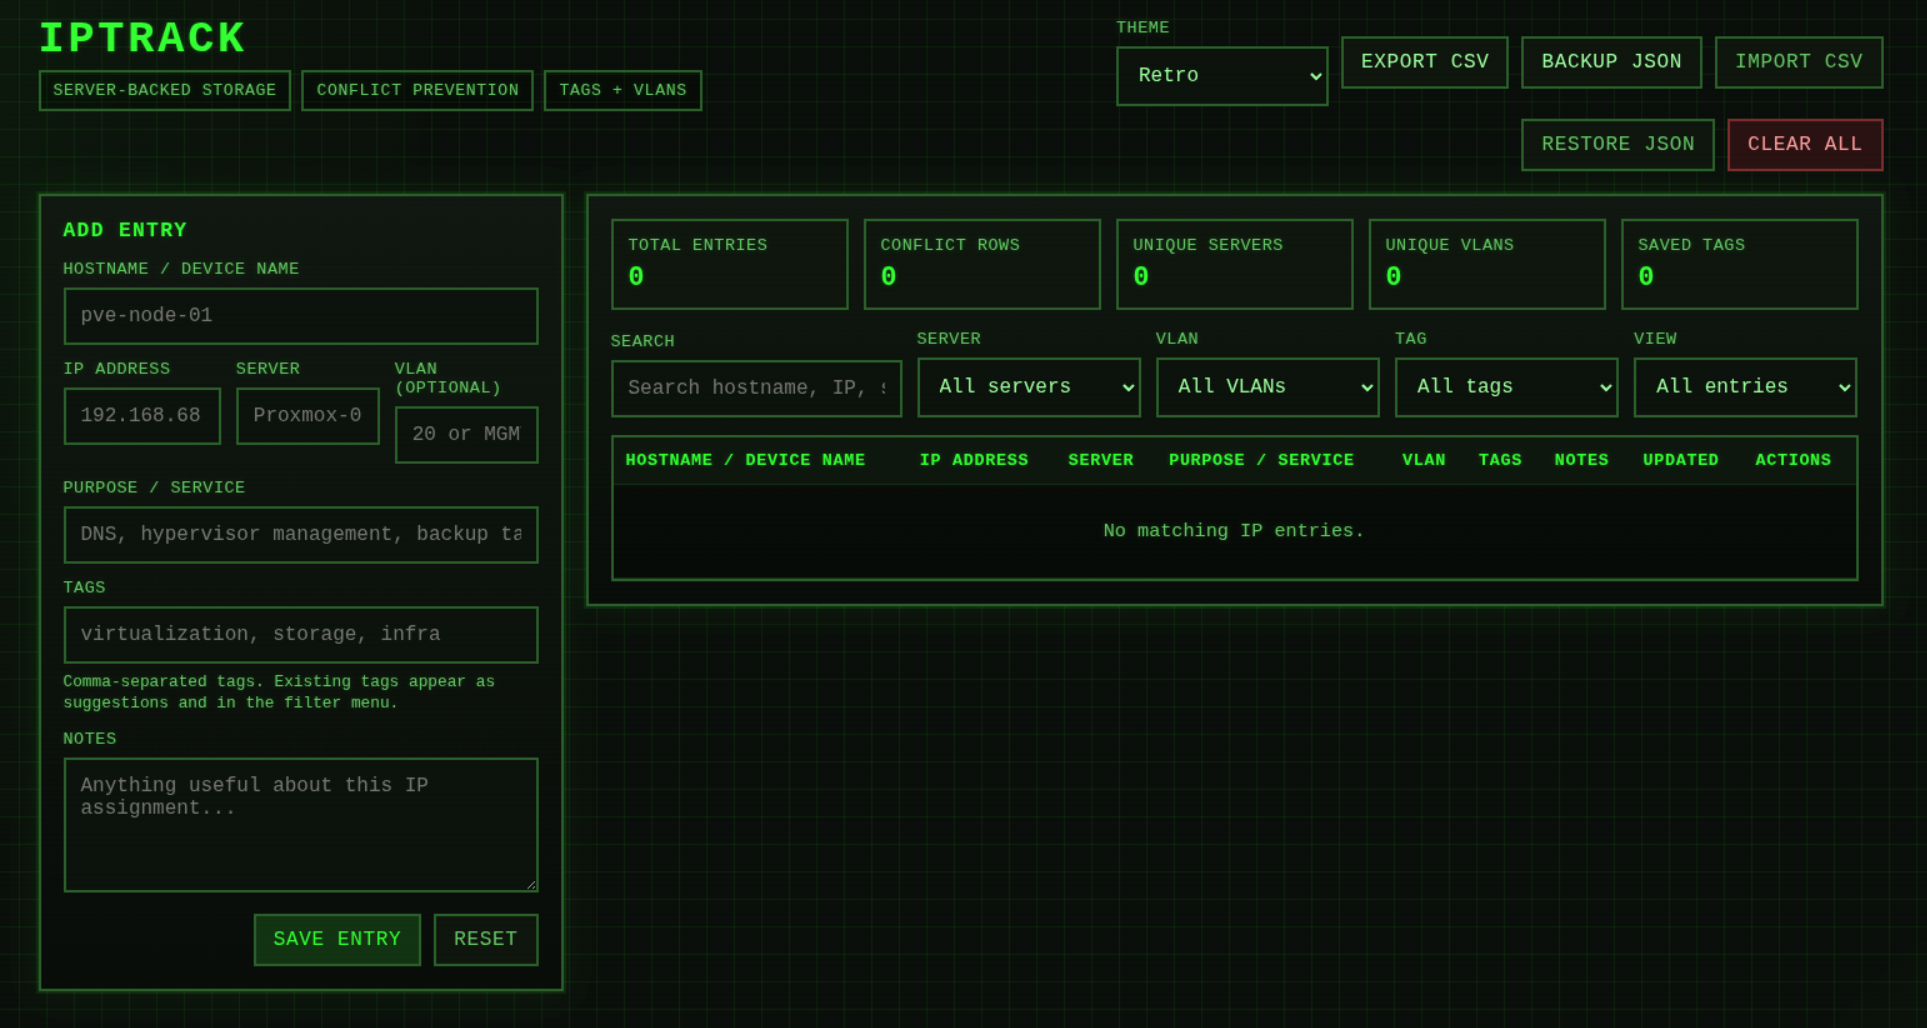Click the Saved Tags stat card

[x=1740, y=265]
